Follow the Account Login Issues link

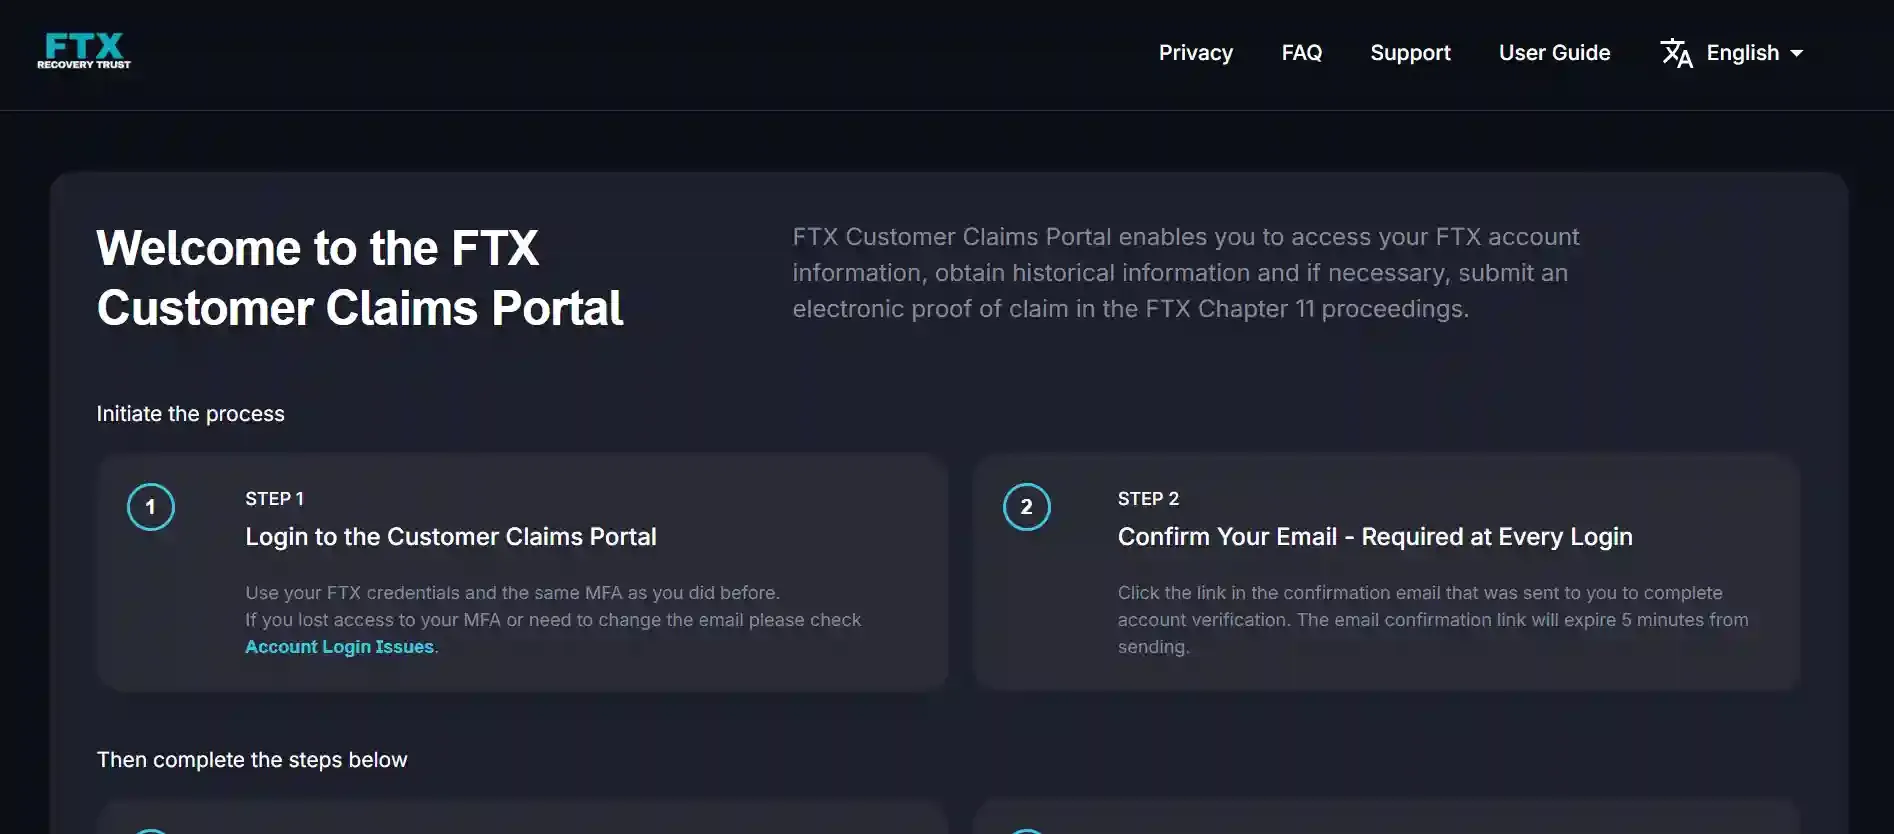(339, 647)
